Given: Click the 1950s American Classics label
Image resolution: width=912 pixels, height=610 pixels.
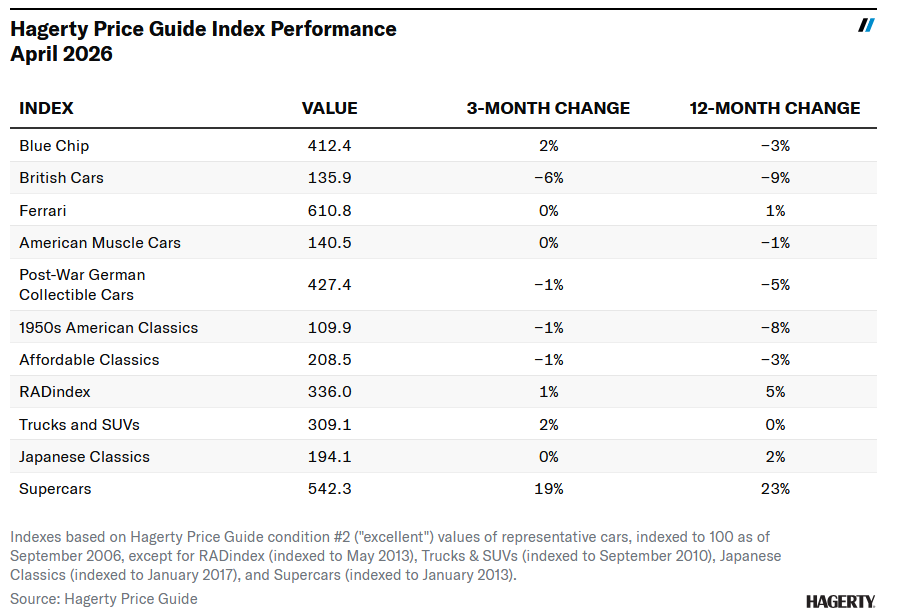Looking at the screenshot, I should pyautogui.click(x=108, y=328).
